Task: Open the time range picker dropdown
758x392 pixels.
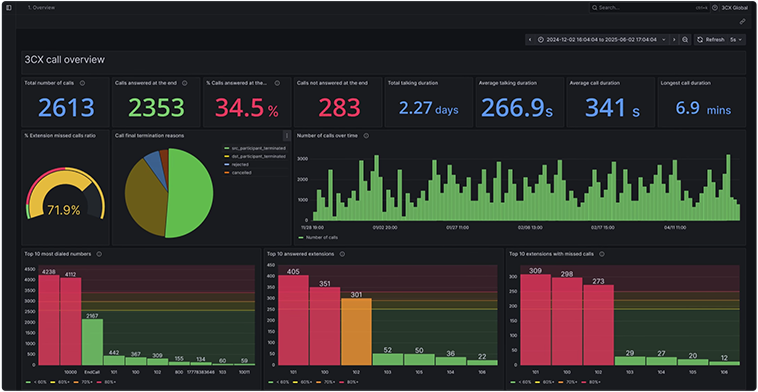Action: pyautogui.click(x=602, y=40)
